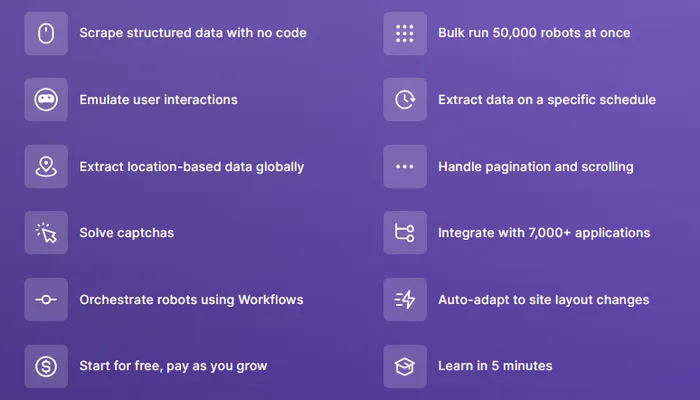Select "Bulk run 50,000 robots at once" text

coord(534,33)
